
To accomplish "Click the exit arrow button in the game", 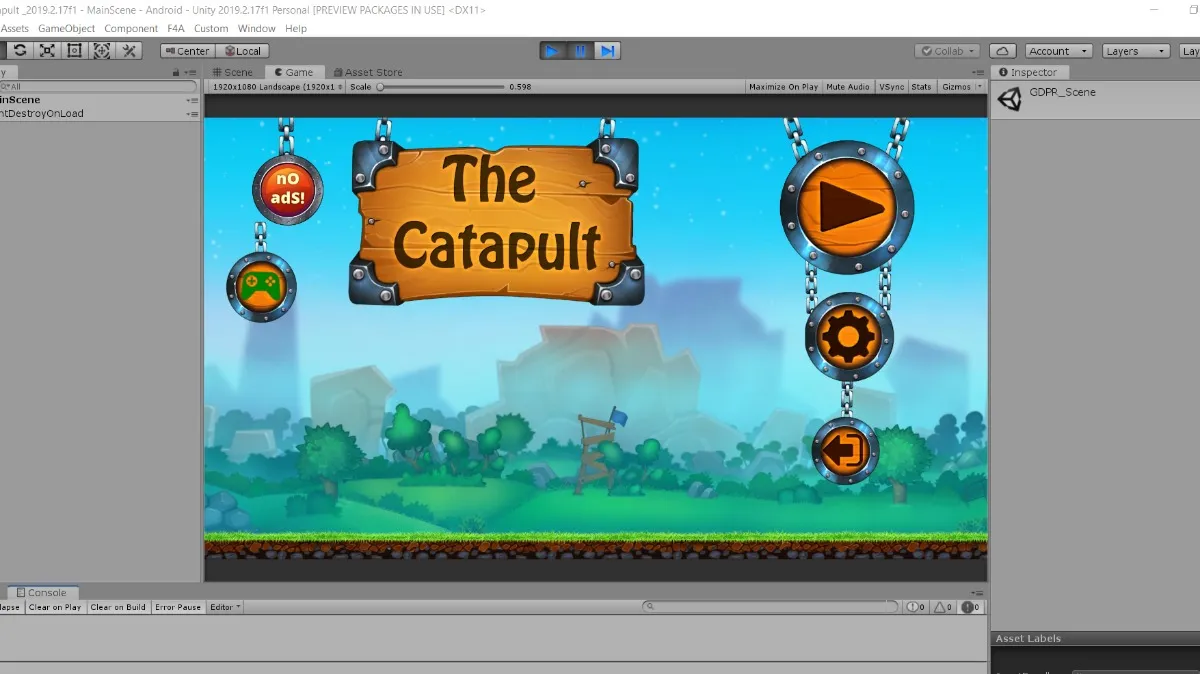I will click(846, 452).
